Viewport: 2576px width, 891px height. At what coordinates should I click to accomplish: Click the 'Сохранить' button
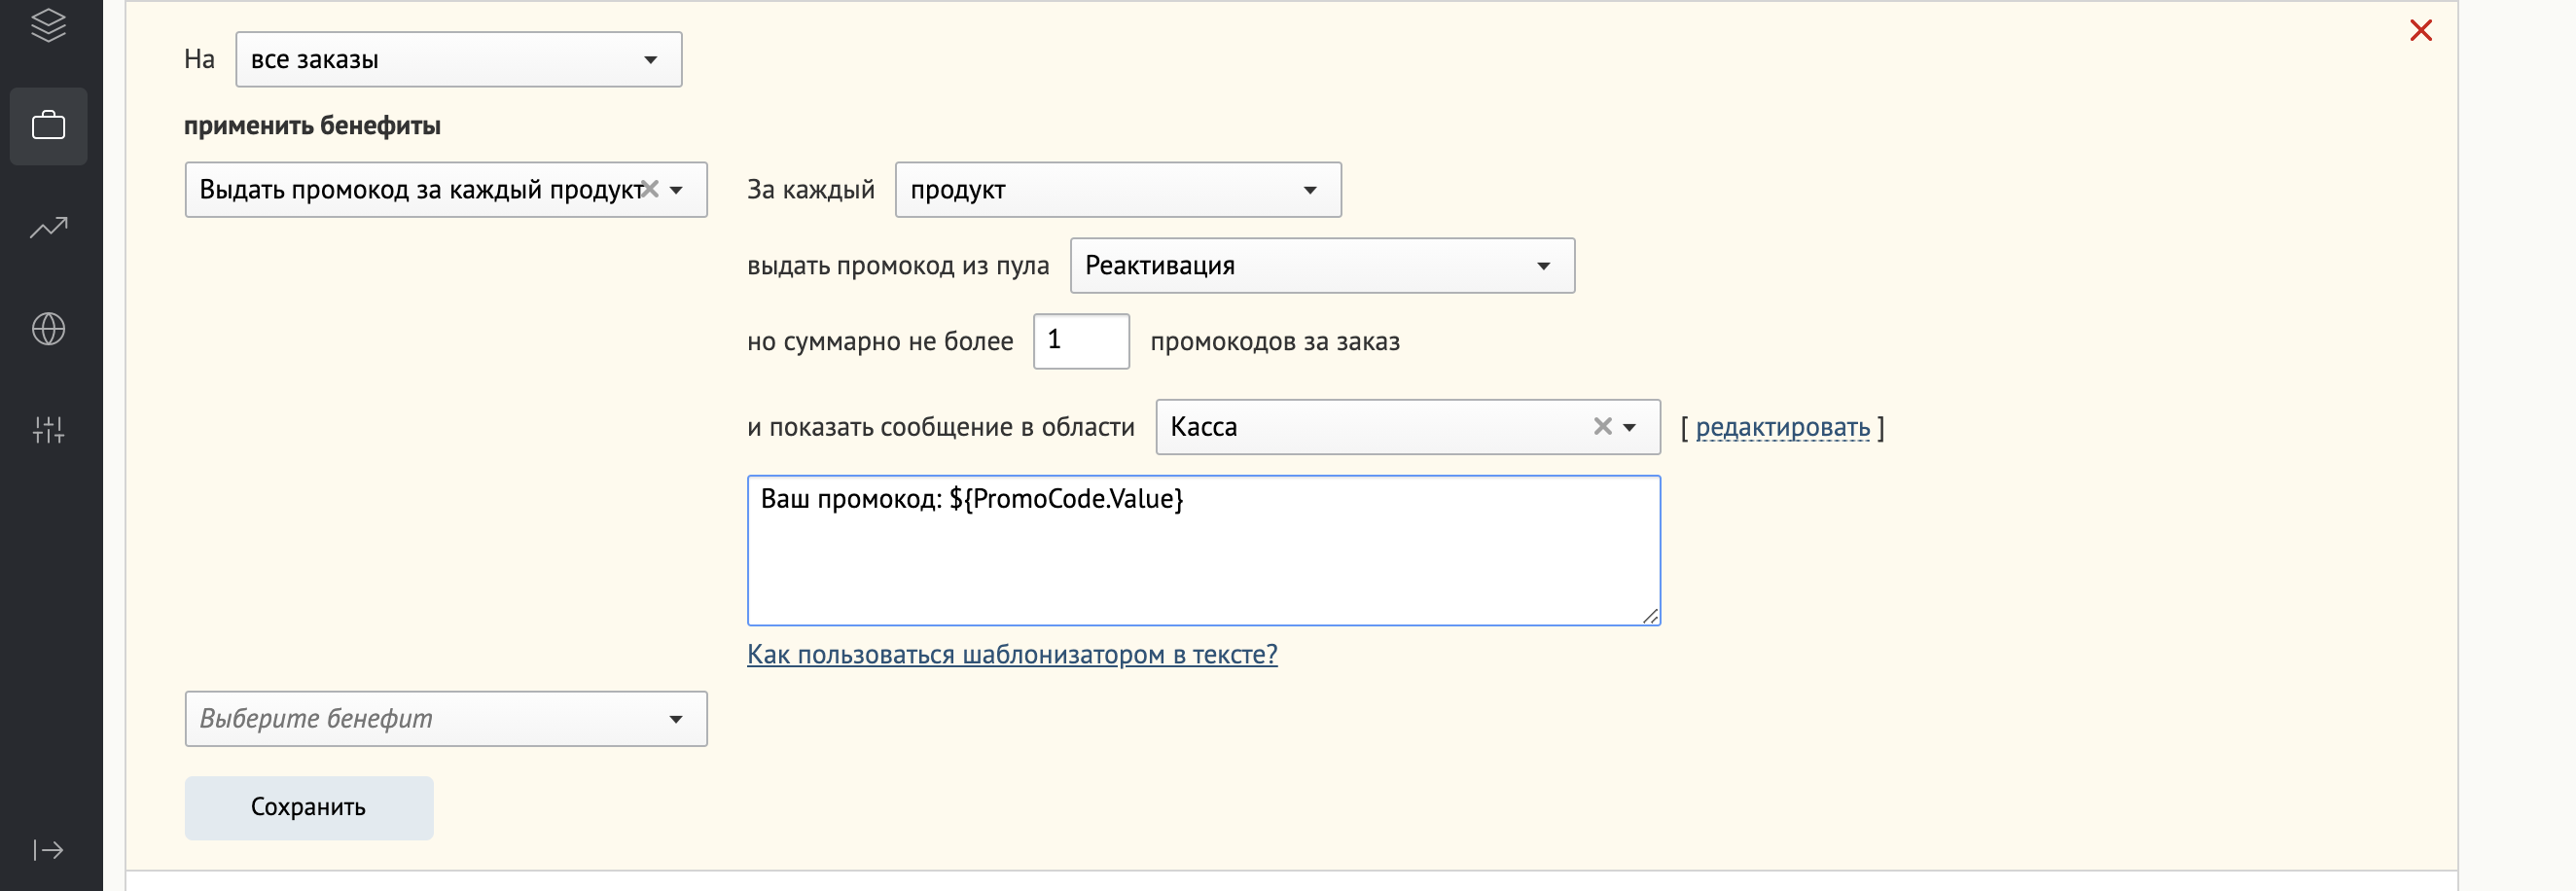click(x=309, y=808)
